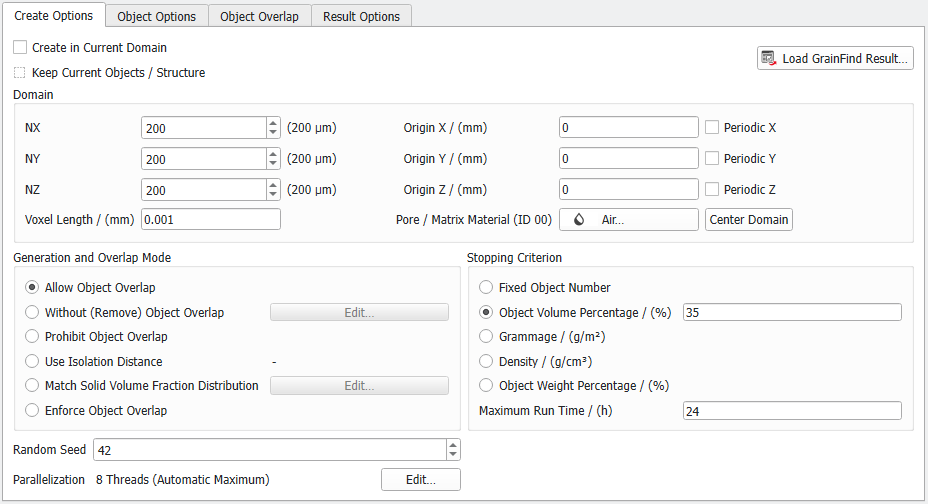Screen dimensions: 928x504
Task: Select Enforce Object Overlap radio button
Action: coord(32,411)
